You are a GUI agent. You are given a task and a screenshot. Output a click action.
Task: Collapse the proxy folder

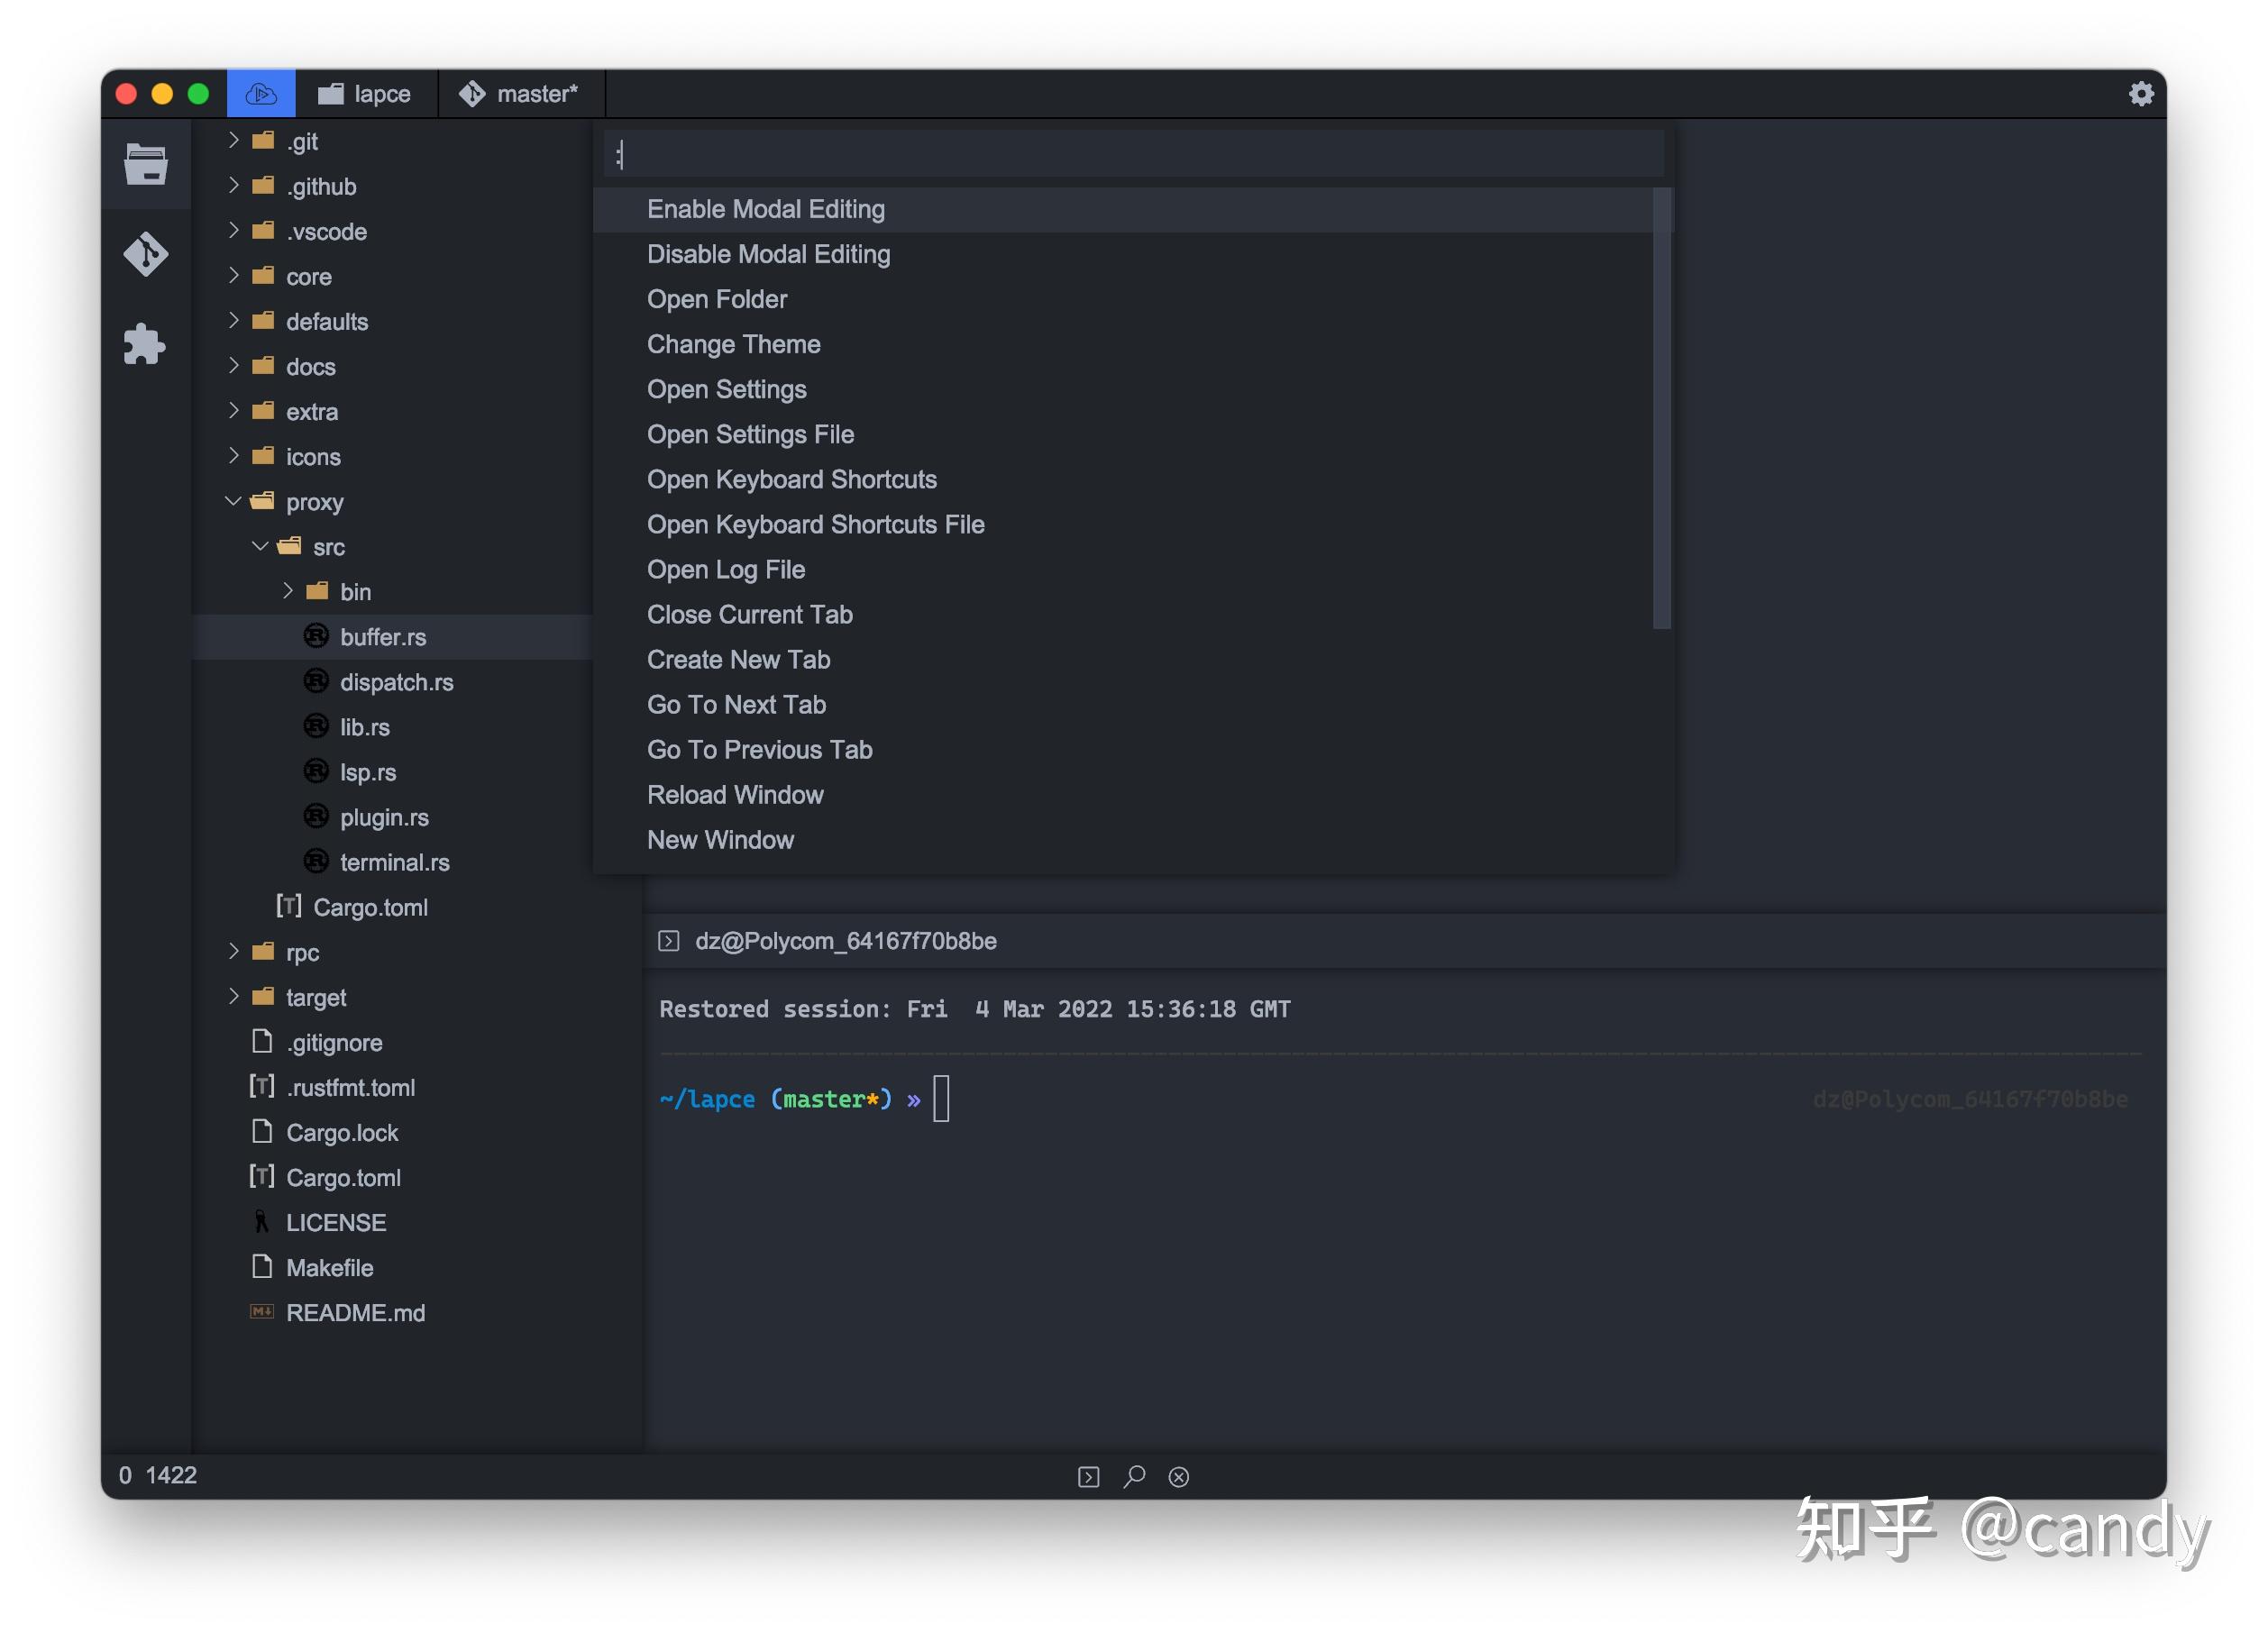pos(233,501)
